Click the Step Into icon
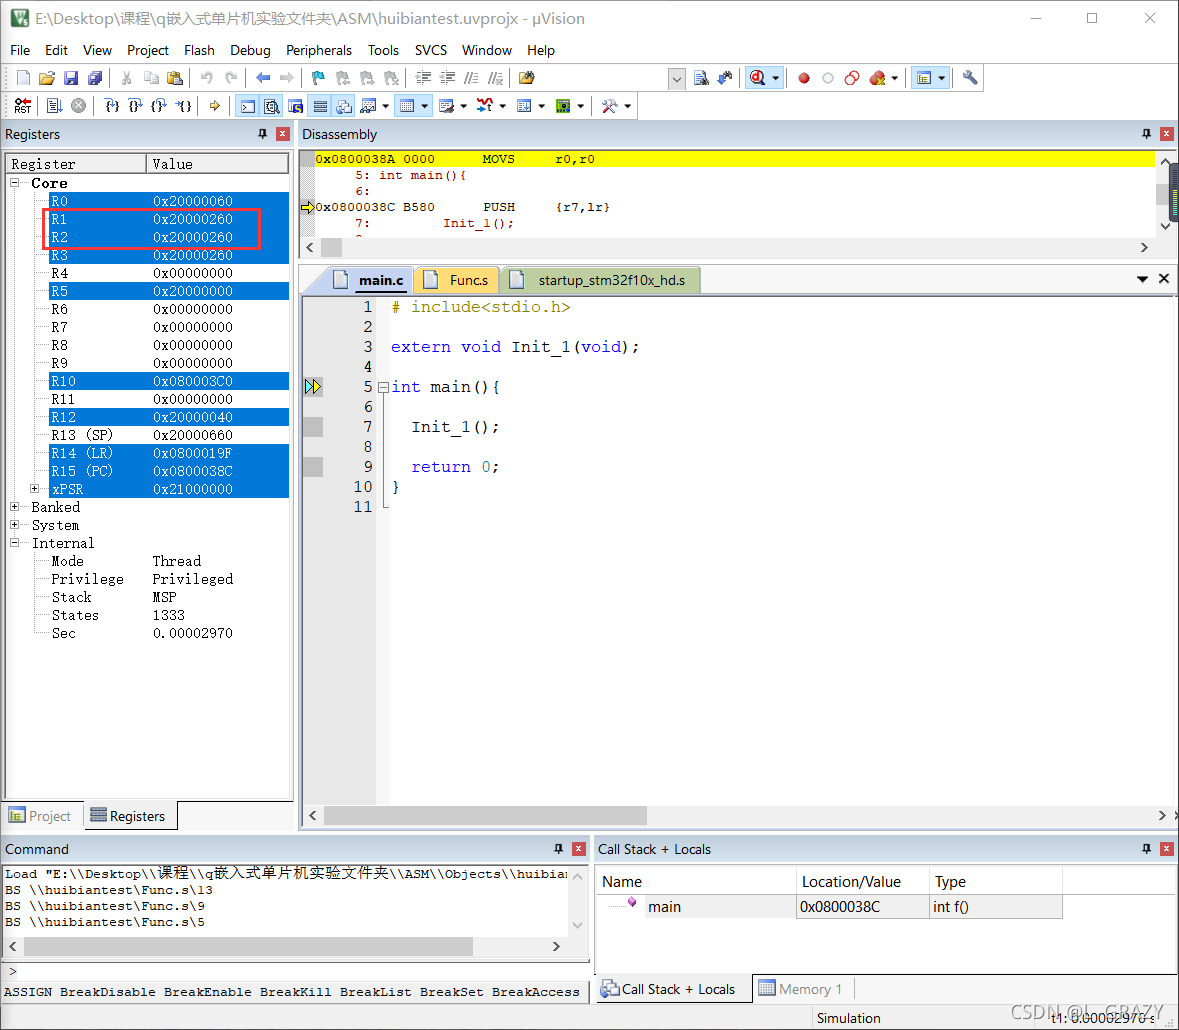 (x=111, y=106)
